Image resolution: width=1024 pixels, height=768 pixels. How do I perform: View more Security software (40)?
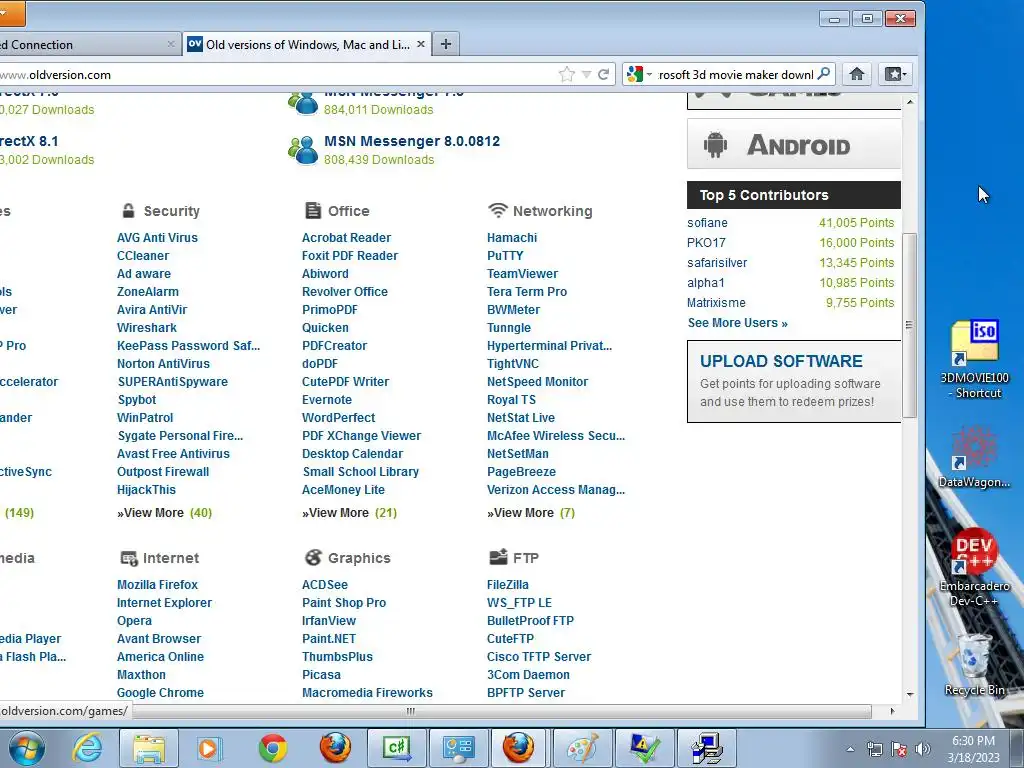pyautogui.click(x=165, y=513)
